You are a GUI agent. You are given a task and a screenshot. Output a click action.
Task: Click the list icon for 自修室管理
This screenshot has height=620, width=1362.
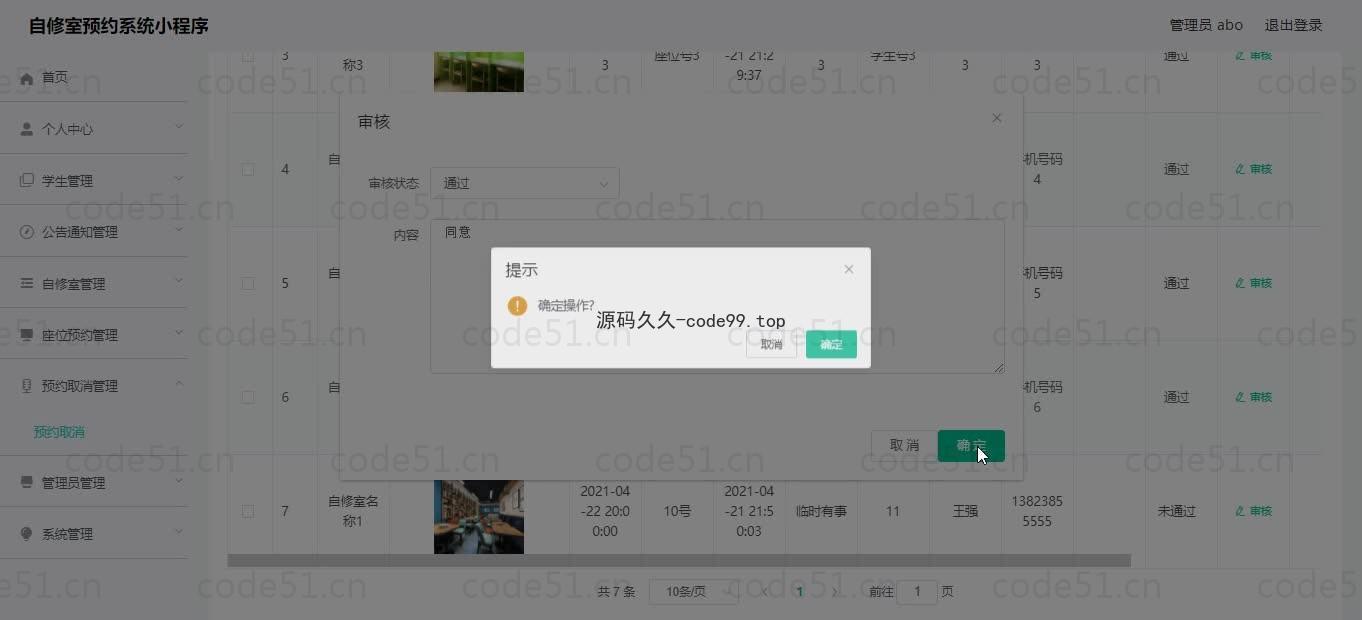click(x=27, y=284)
